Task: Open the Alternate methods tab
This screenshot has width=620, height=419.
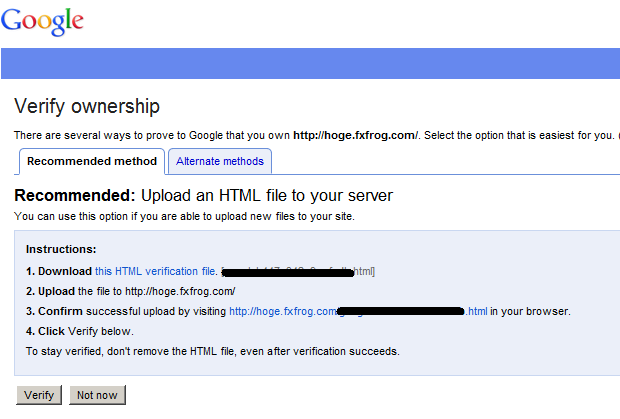Action: tap(220, 161)
